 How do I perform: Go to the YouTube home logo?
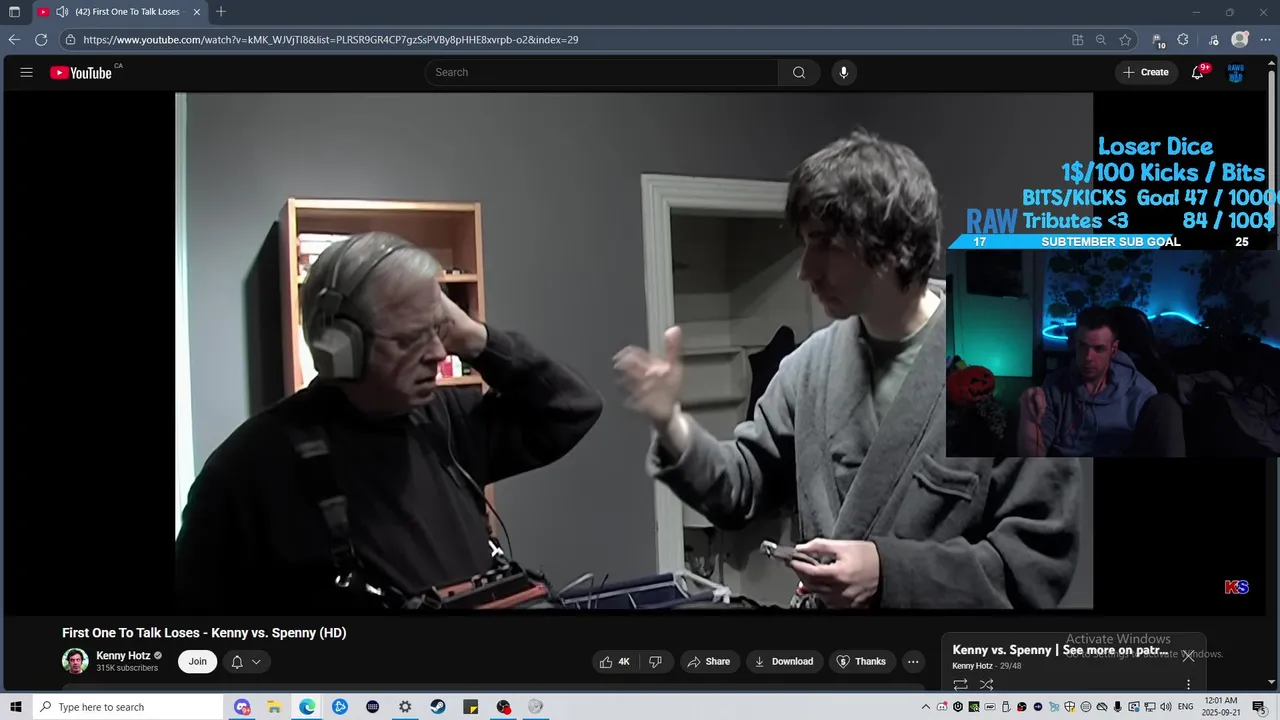[81, 72]
